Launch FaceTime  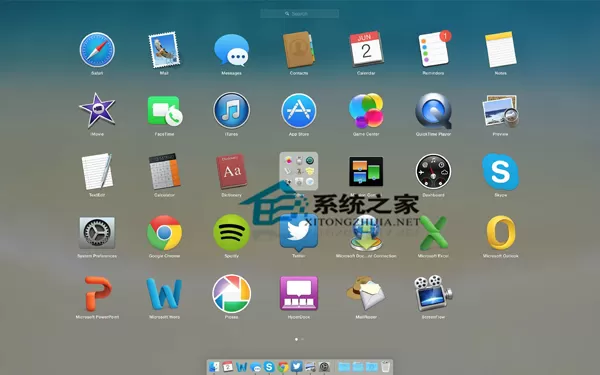[x=165, y=111]
